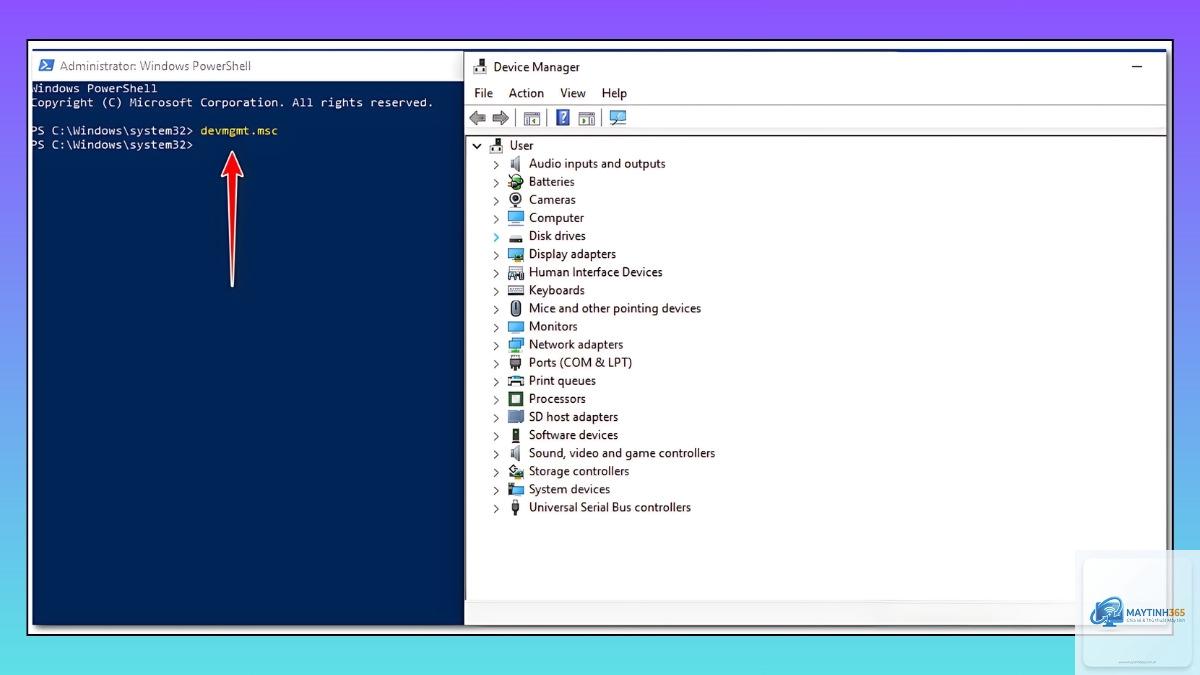Expand the Universal Serial Bus controllers node
1200x675 pixels.
(496, 508)
